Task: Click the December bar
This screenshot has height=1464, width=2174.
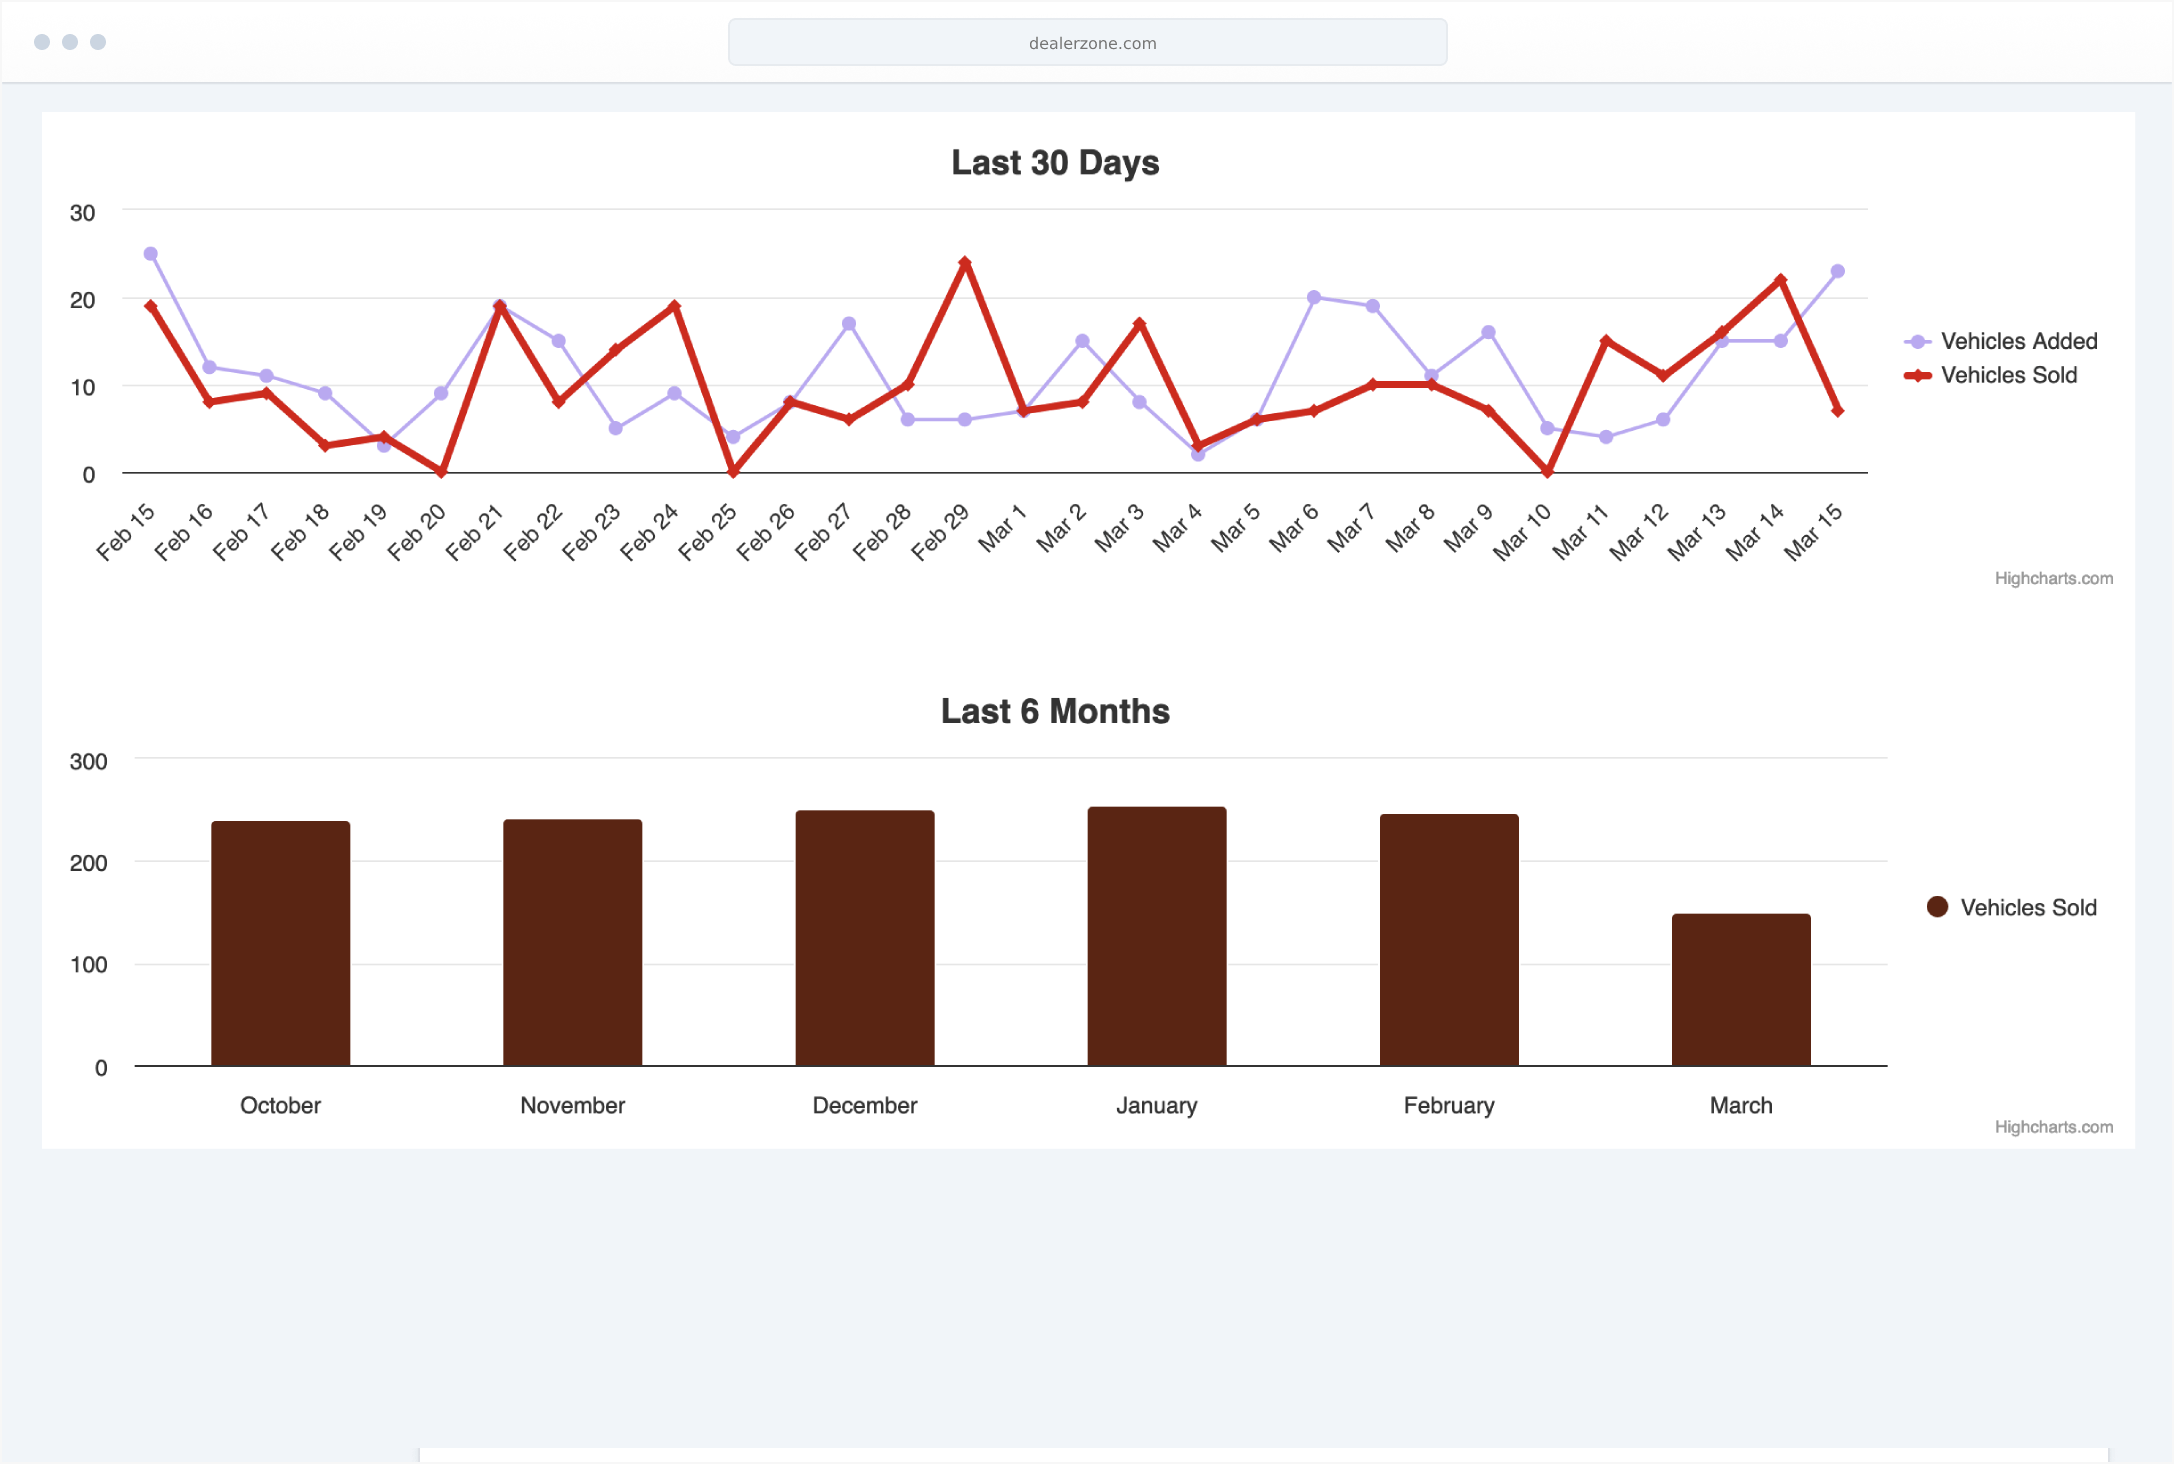Action: [864, 938]
